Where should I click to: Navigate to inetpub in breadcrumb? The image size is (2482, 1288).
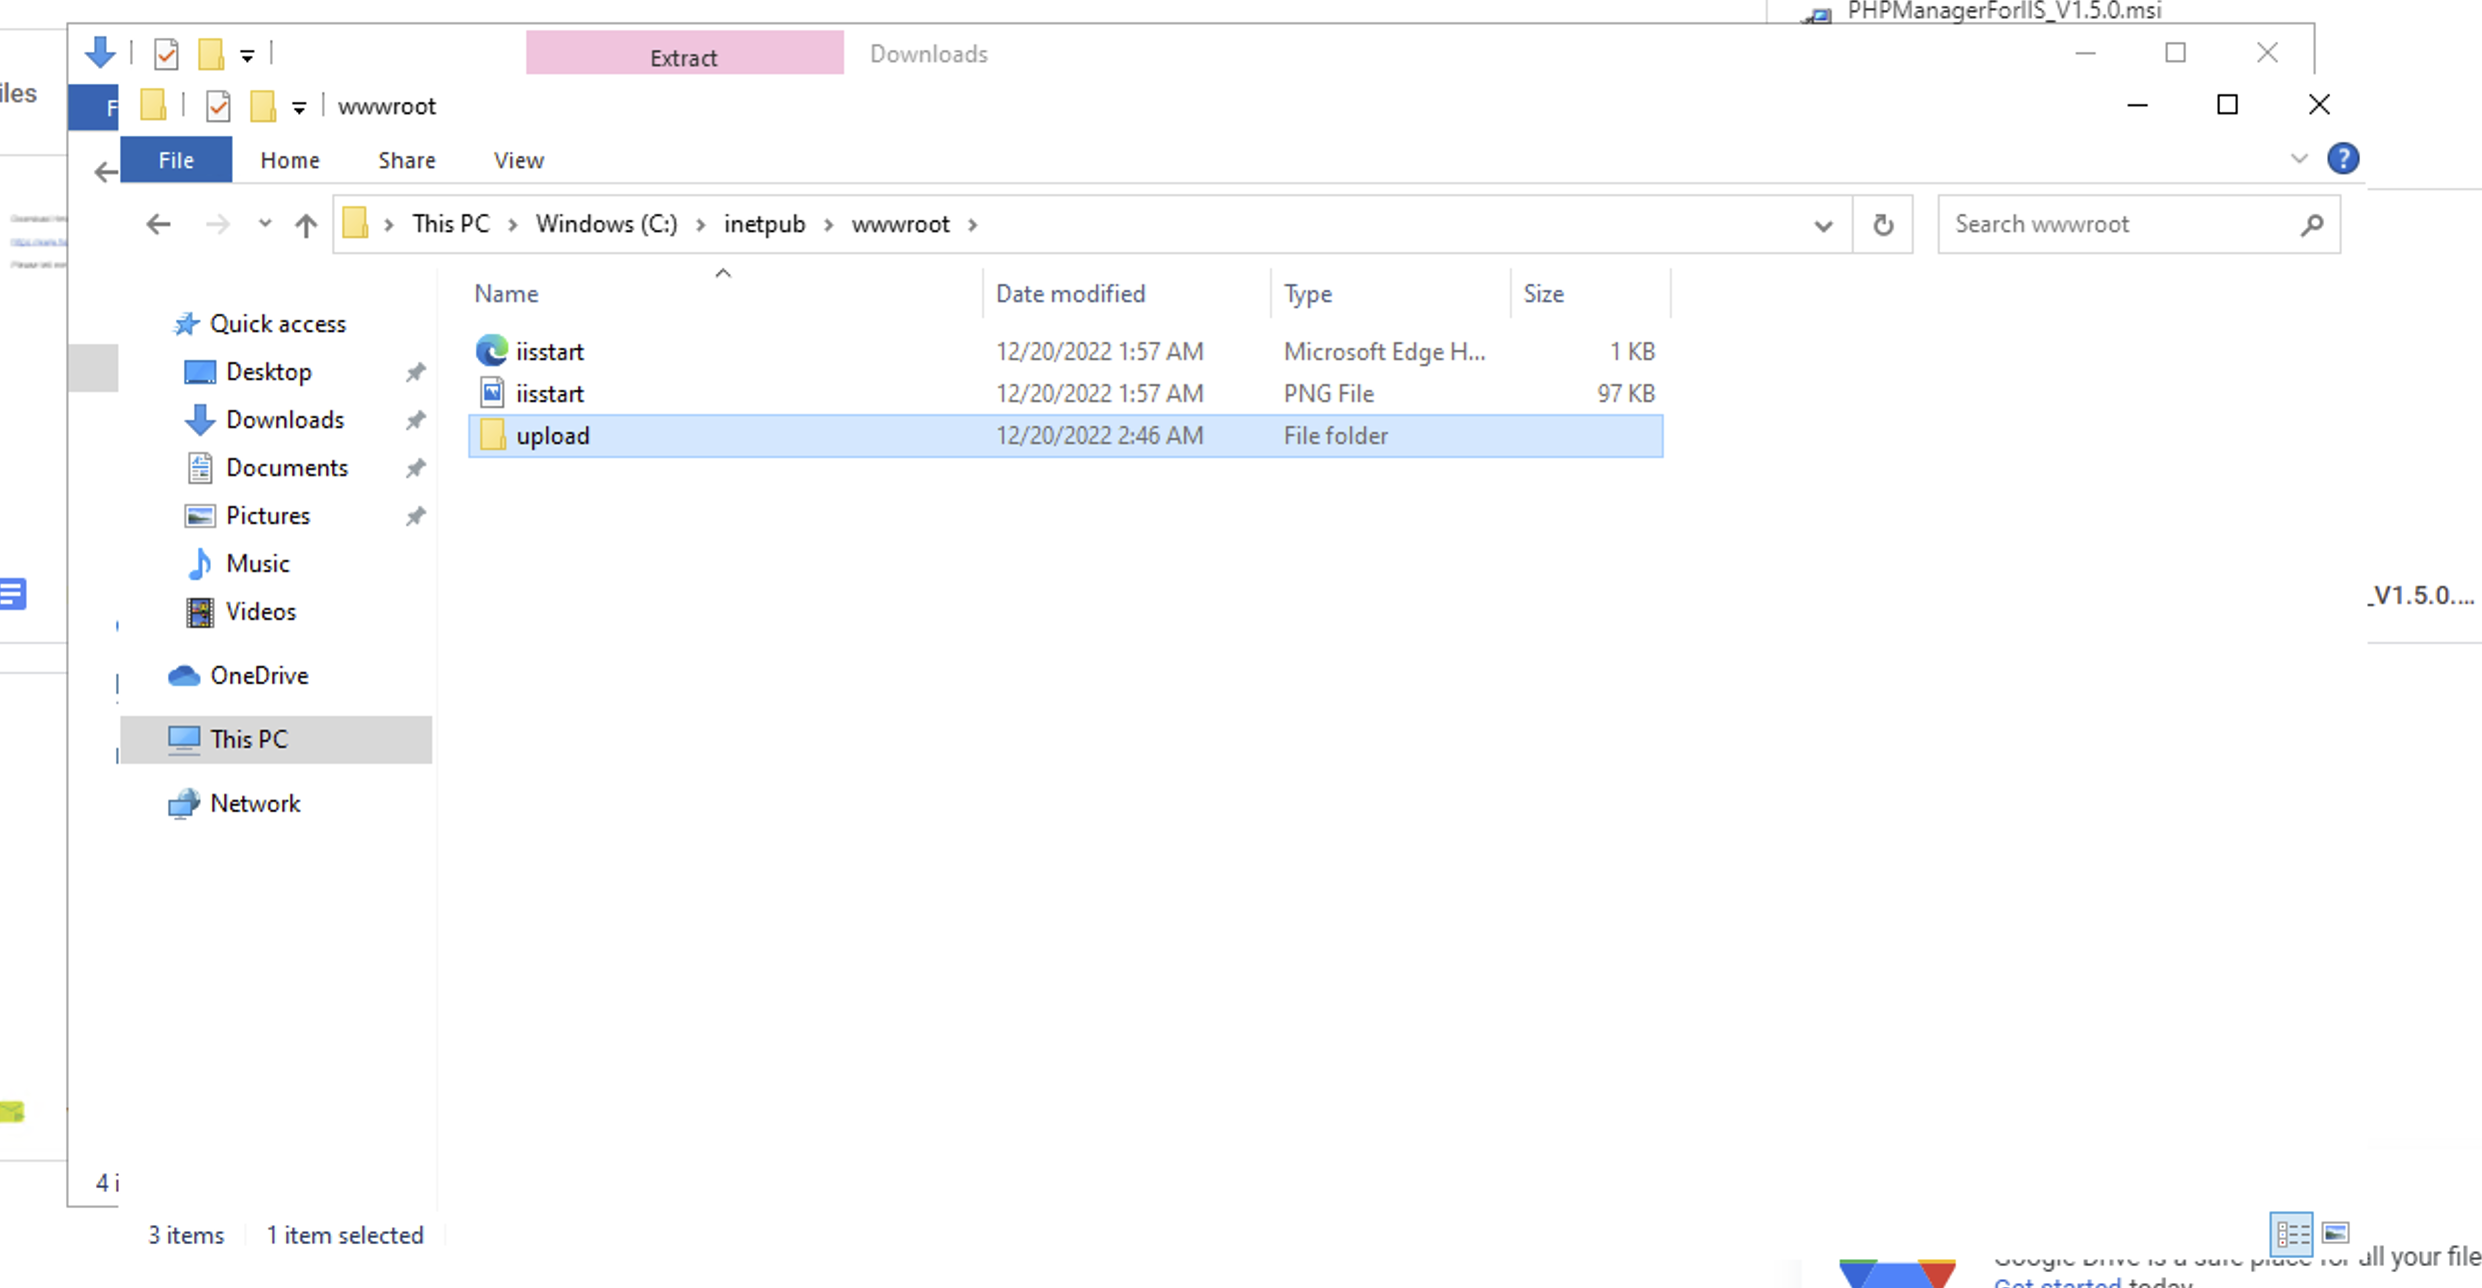tap(764, 224)
